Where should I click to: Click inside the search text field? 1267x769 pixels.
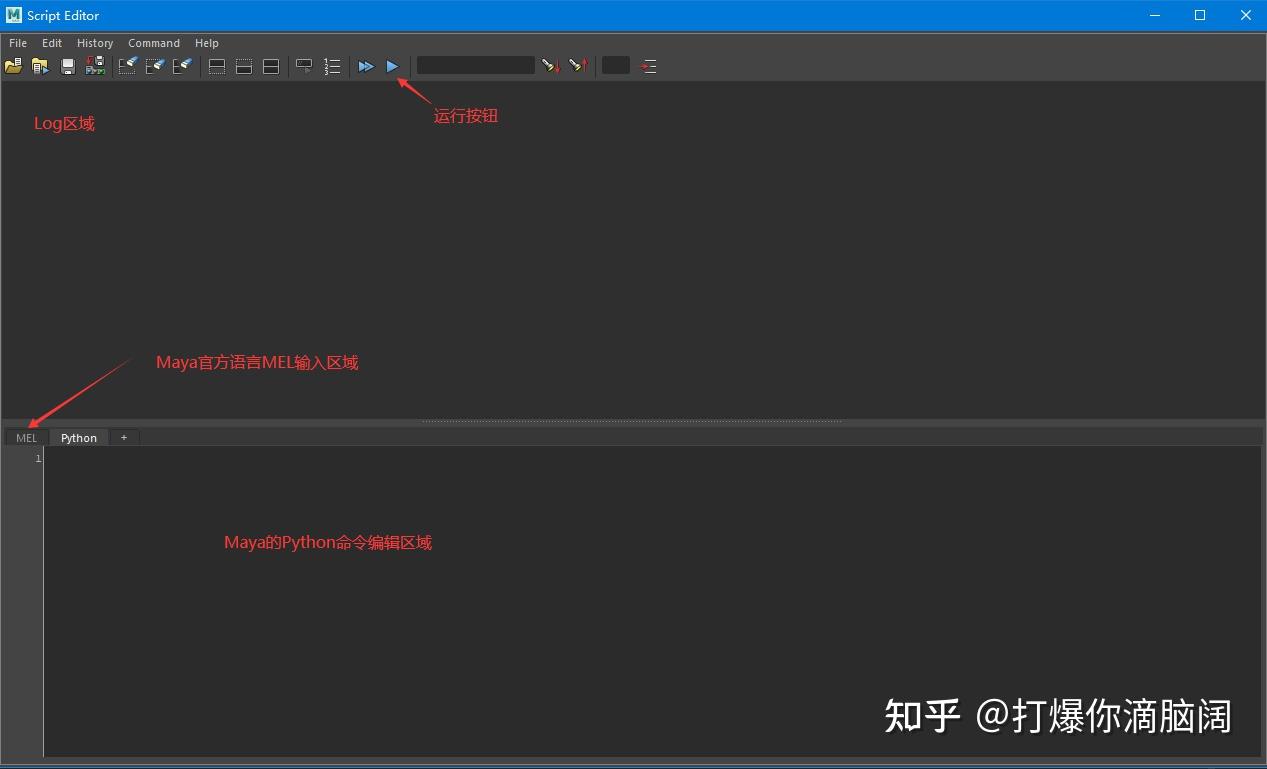[475, 65]
